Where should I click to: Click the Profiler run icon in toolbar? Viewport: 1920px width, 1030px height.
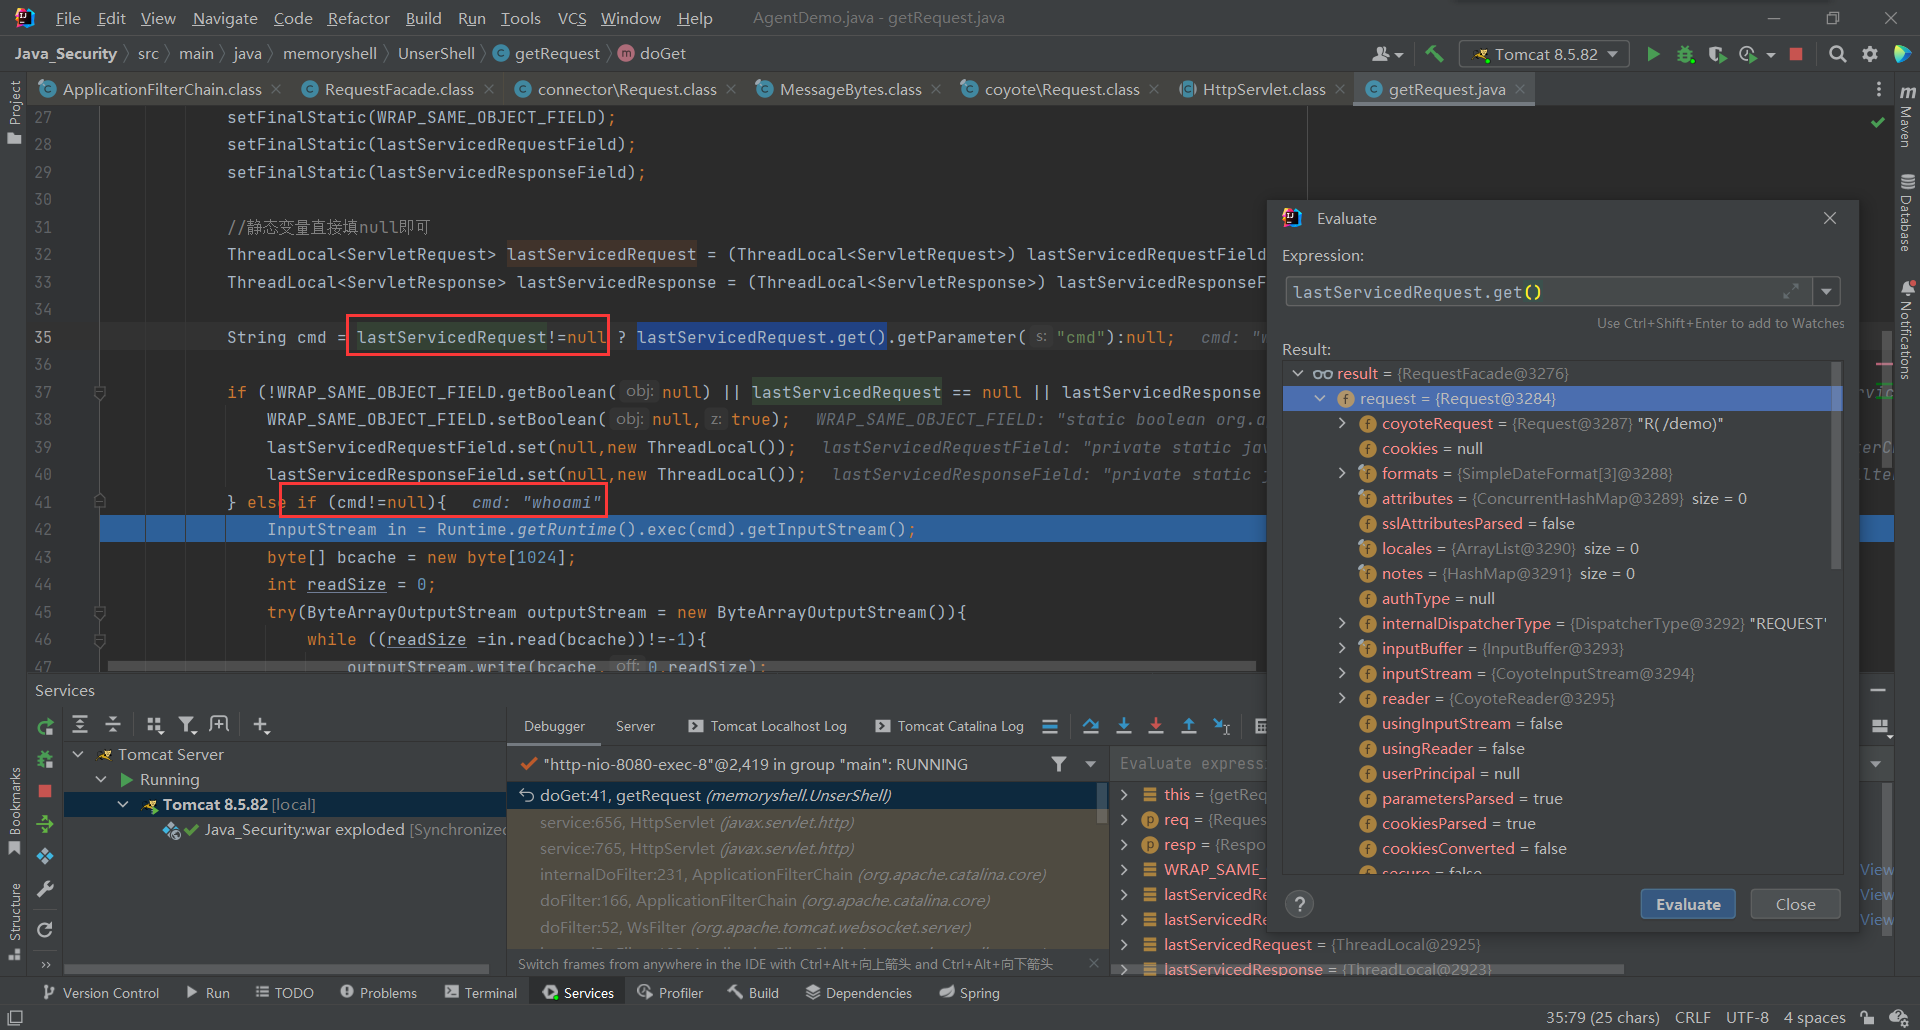[1748, 54]
